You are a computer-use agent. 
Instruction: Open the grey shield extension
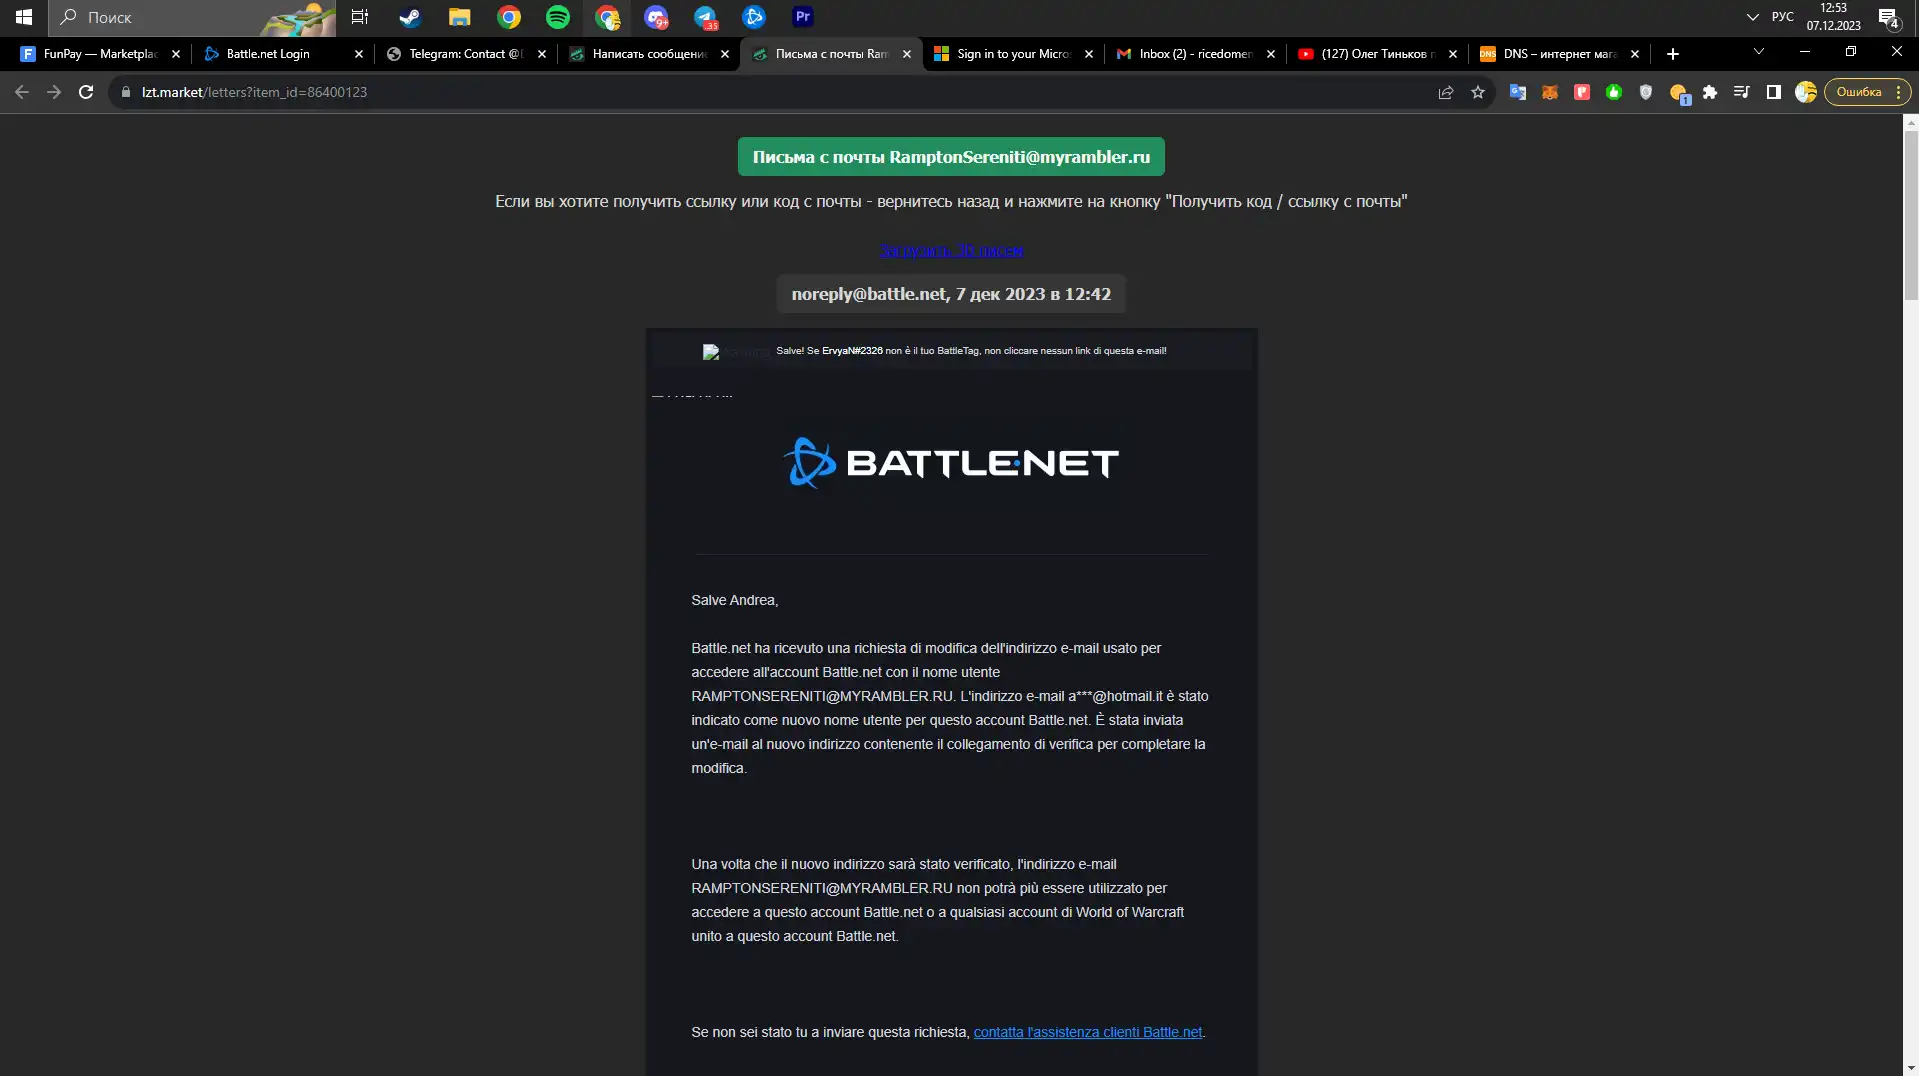point(1645,92)
